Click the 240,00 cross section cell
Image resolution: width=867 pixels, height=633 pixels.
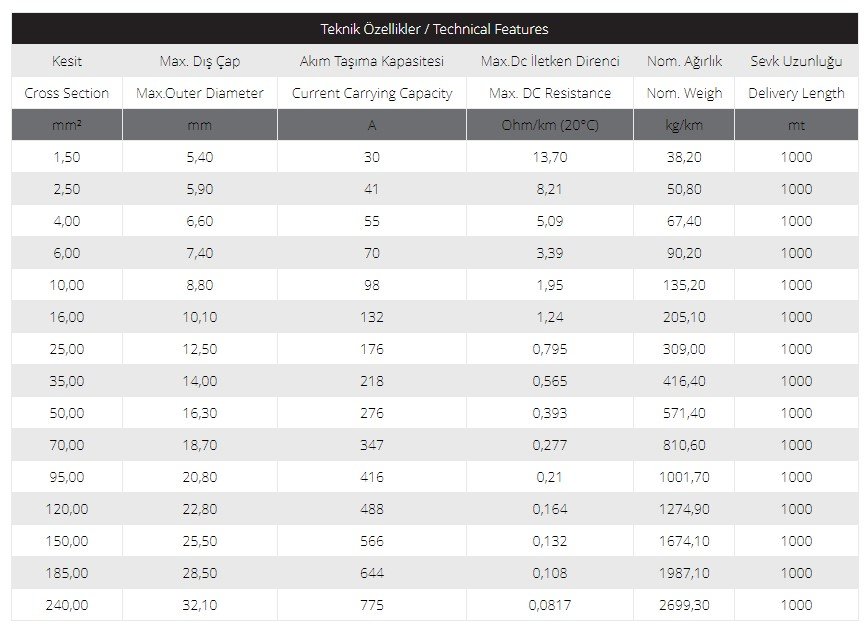click(x=66, y=605)
